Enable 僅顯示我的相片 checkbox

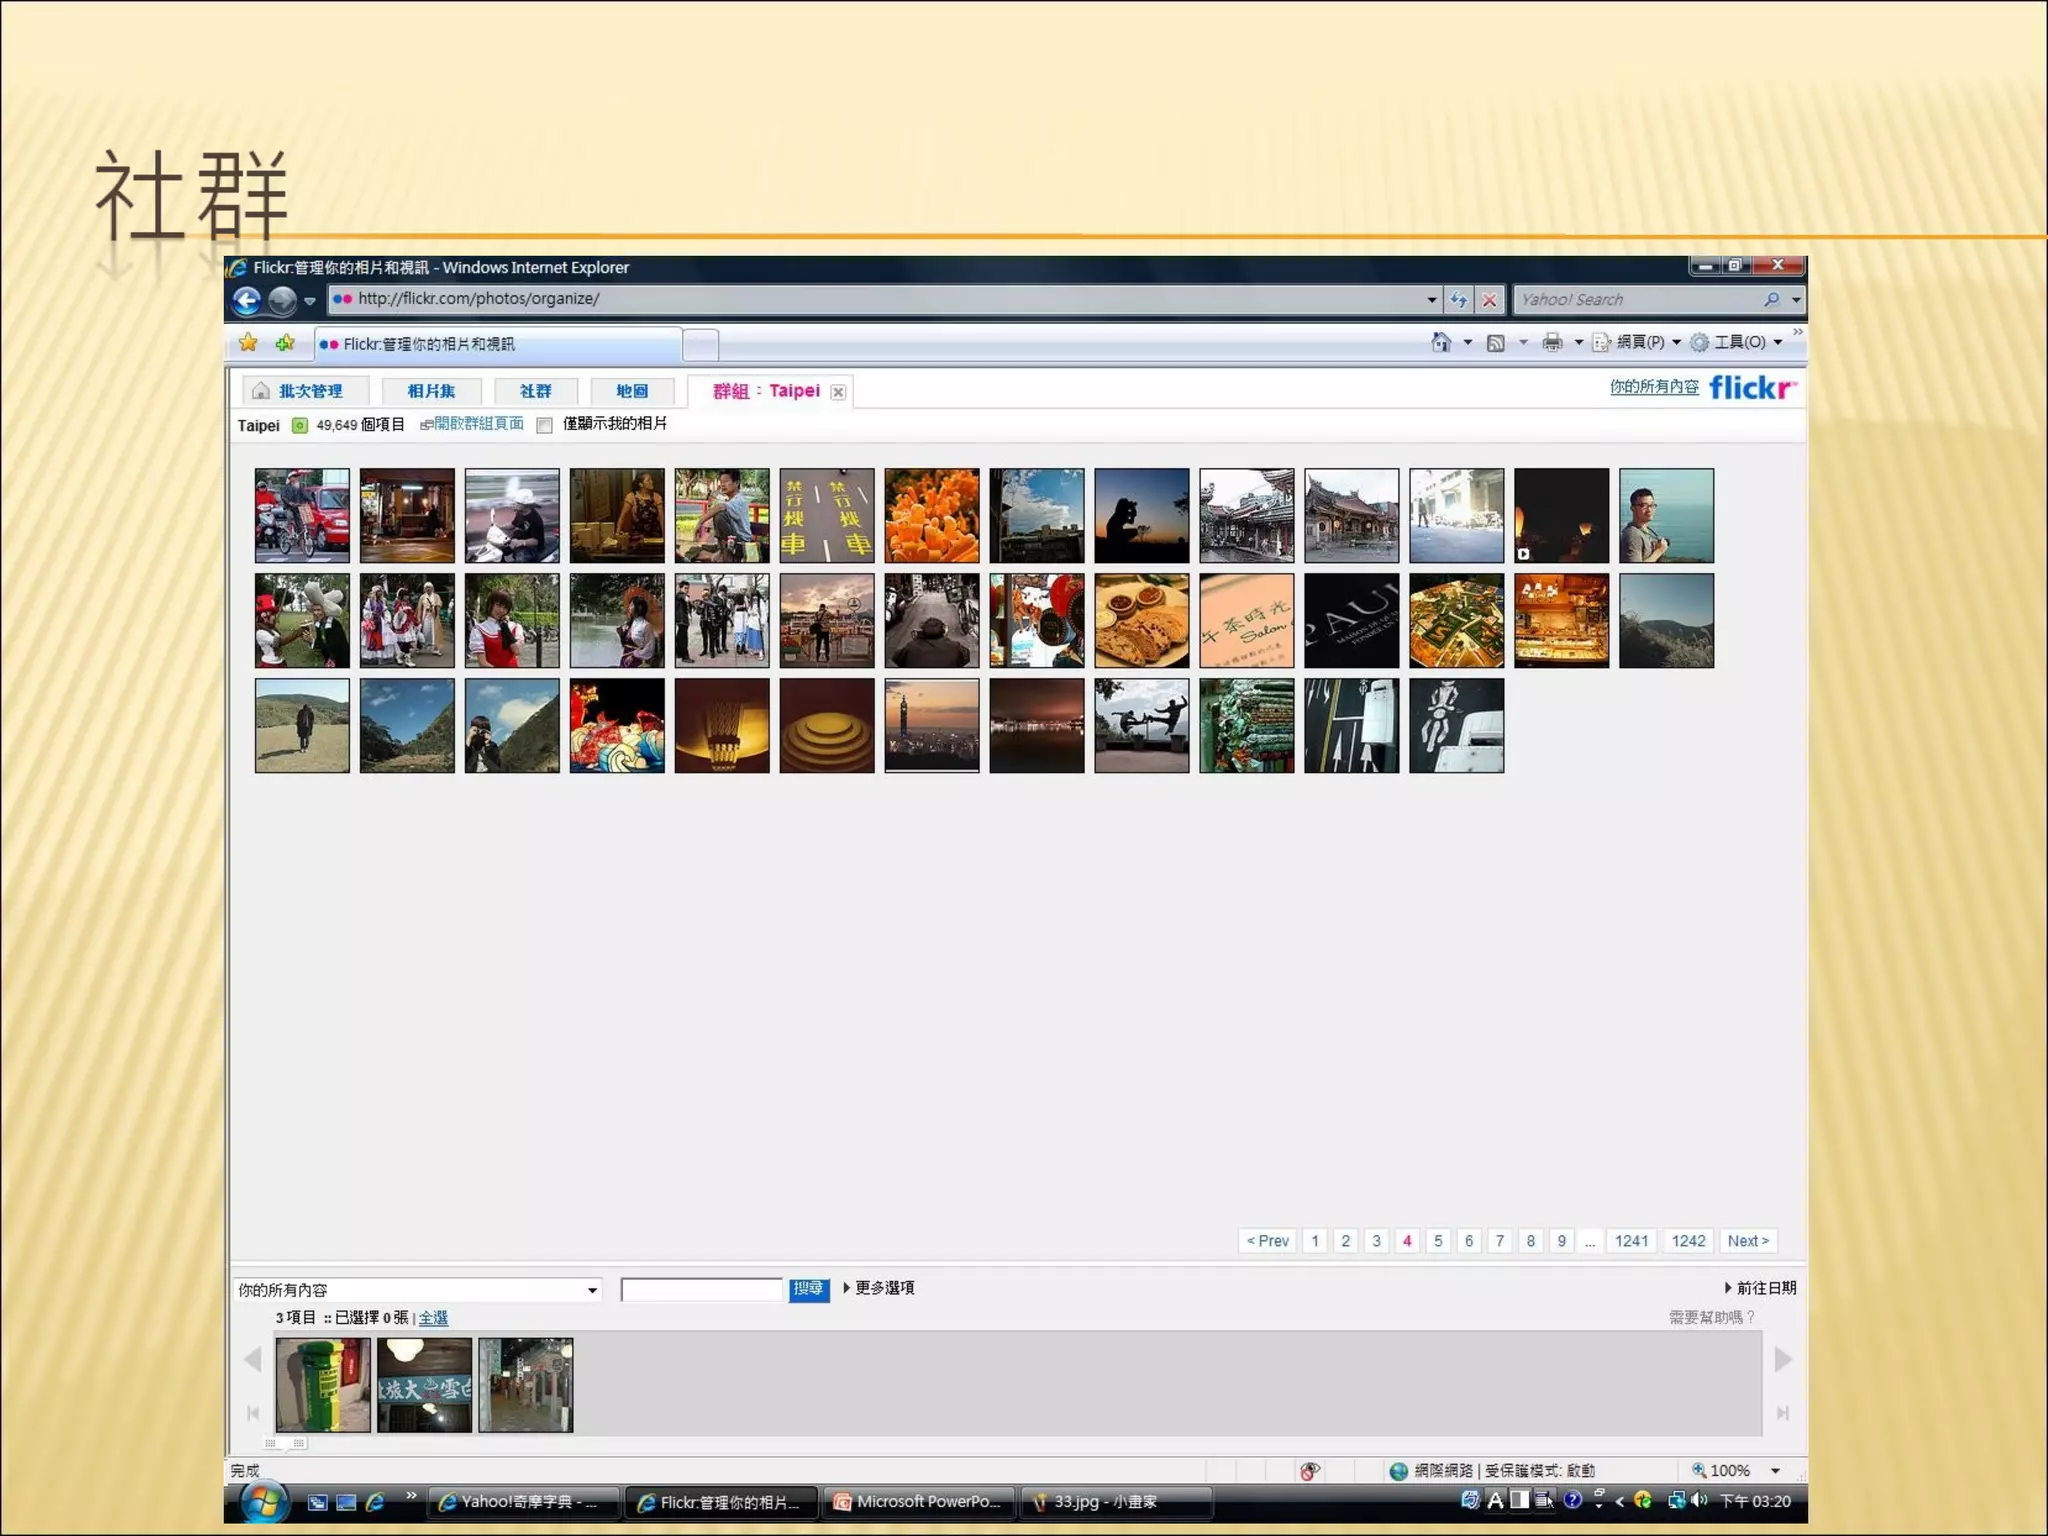pyautogui.click(x=545, y=425)
